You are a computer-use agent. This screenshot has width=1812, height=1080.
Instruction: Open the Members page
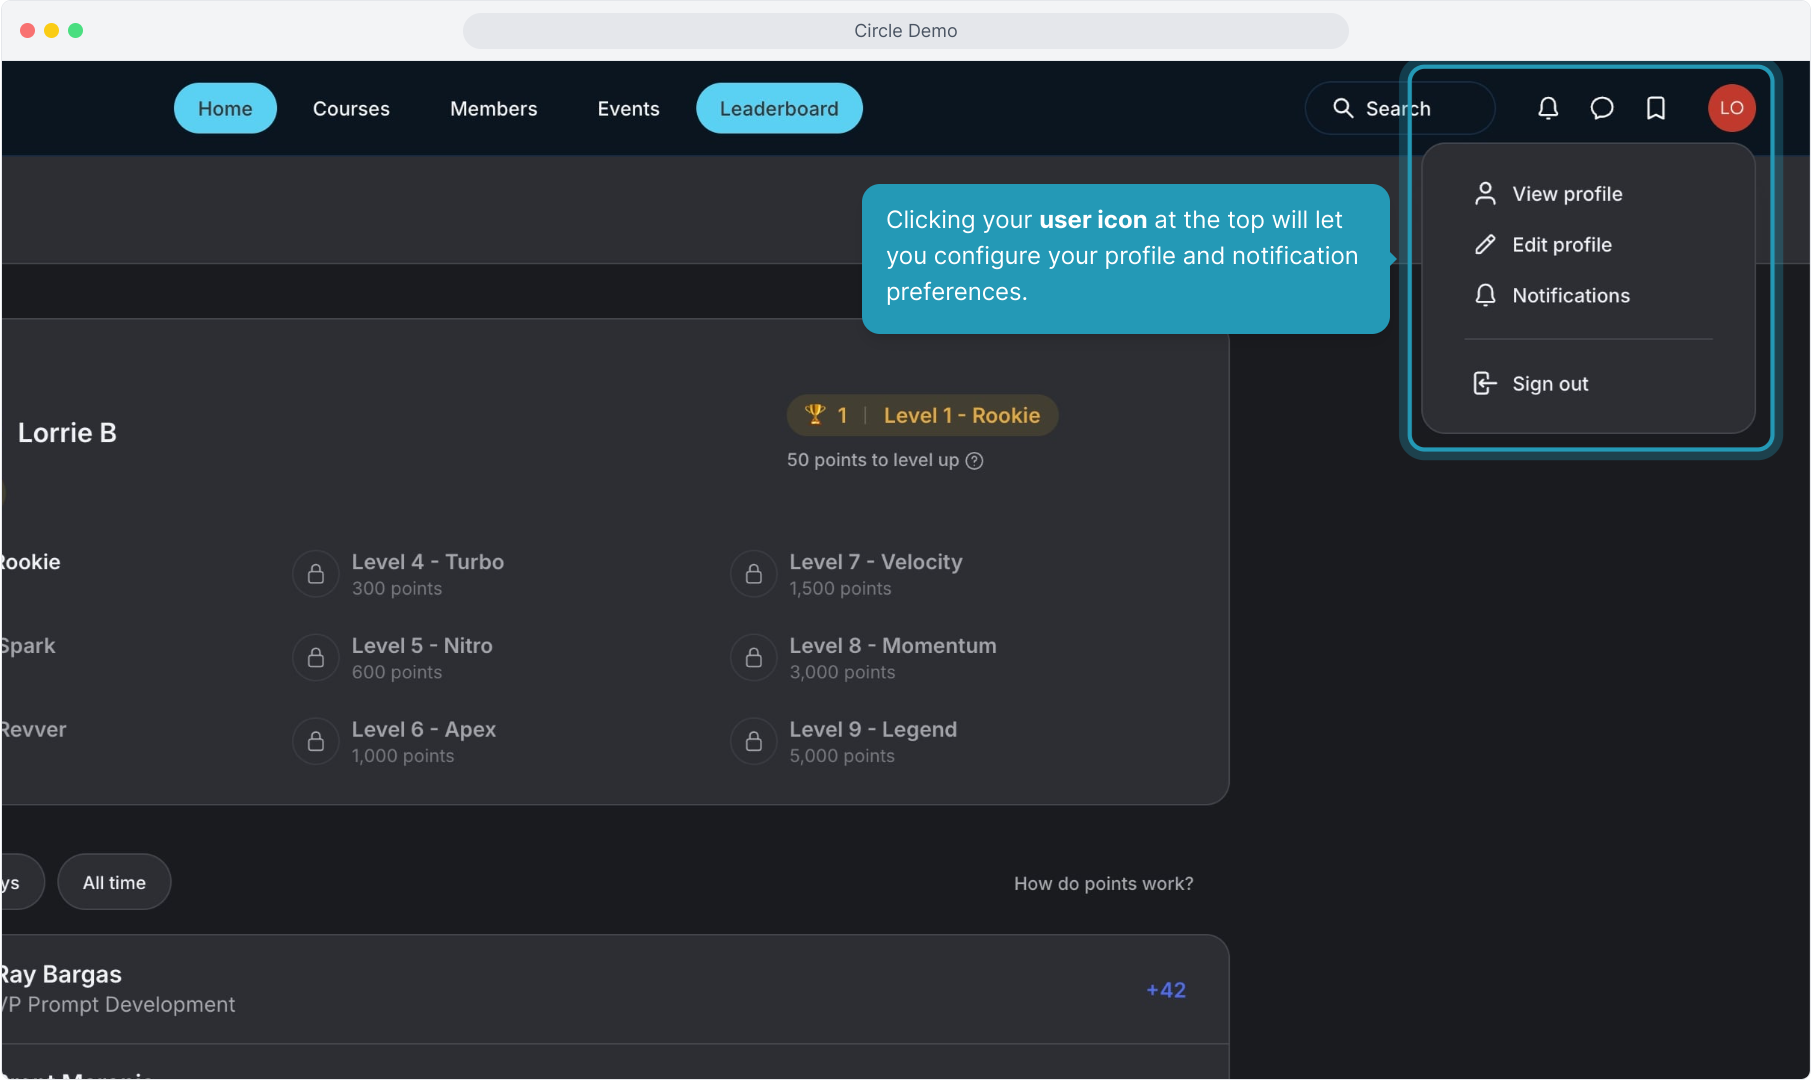[x=493, y=108]
